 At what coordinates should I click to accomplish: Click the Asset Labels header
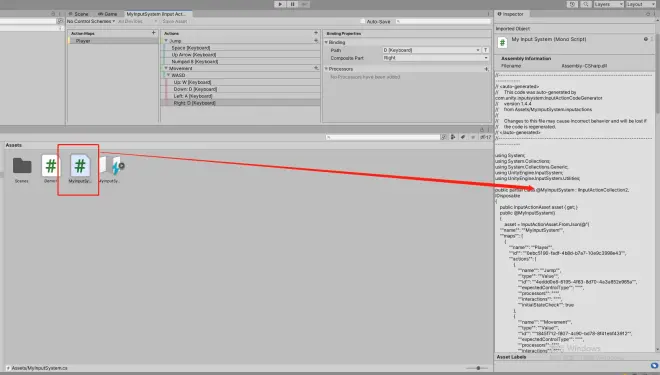coord(511,357)
